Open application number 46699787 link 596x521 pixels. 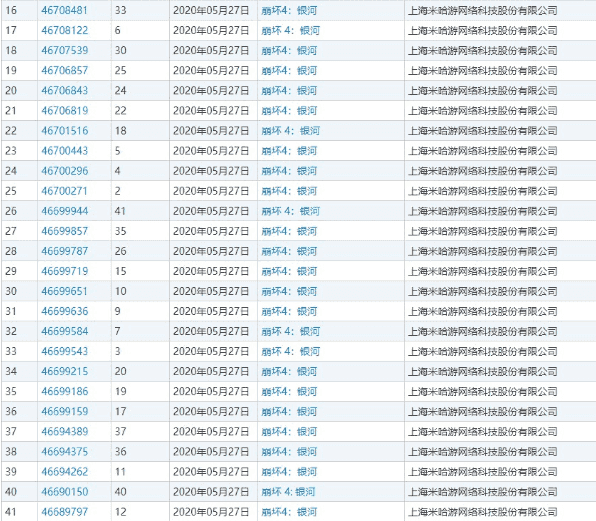(65, 251)
